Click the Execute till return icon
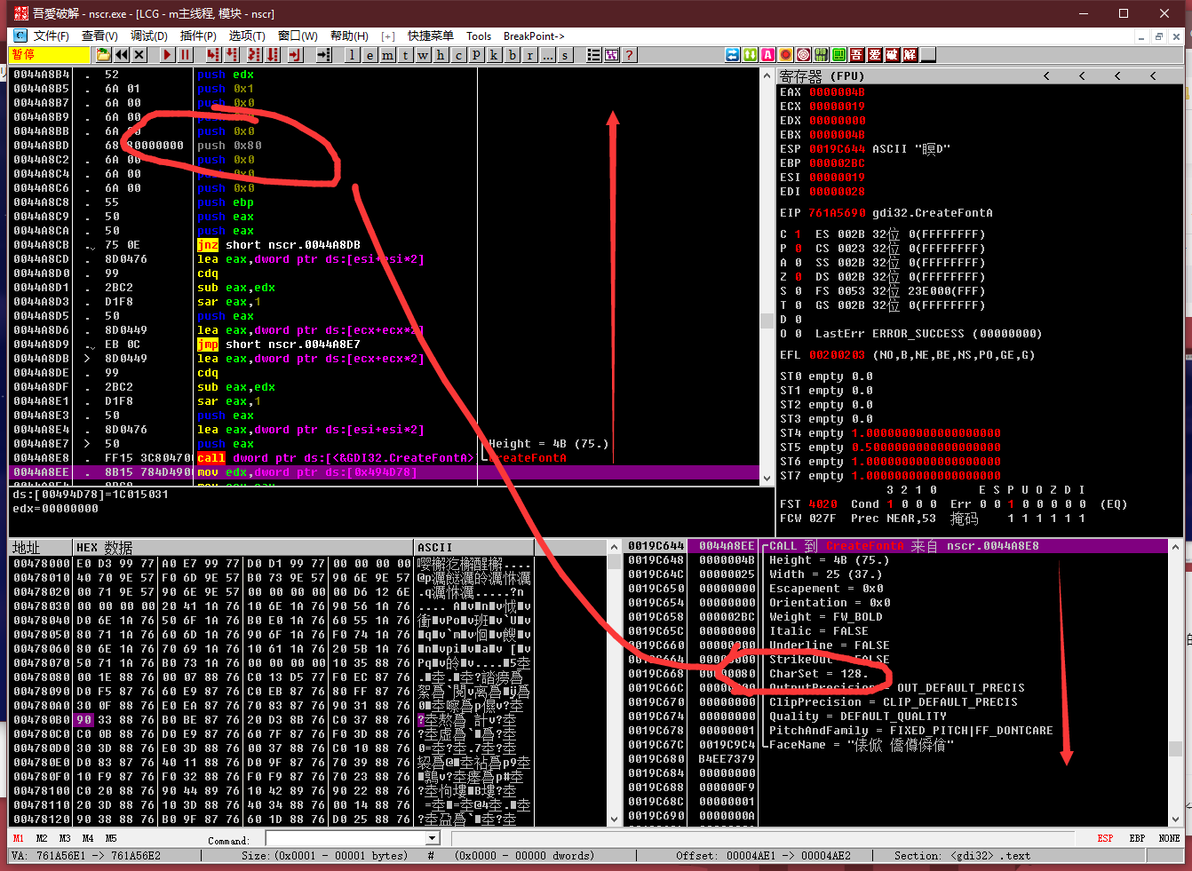This screenshot has height=871, width=1192. click(x=296, y=55)
